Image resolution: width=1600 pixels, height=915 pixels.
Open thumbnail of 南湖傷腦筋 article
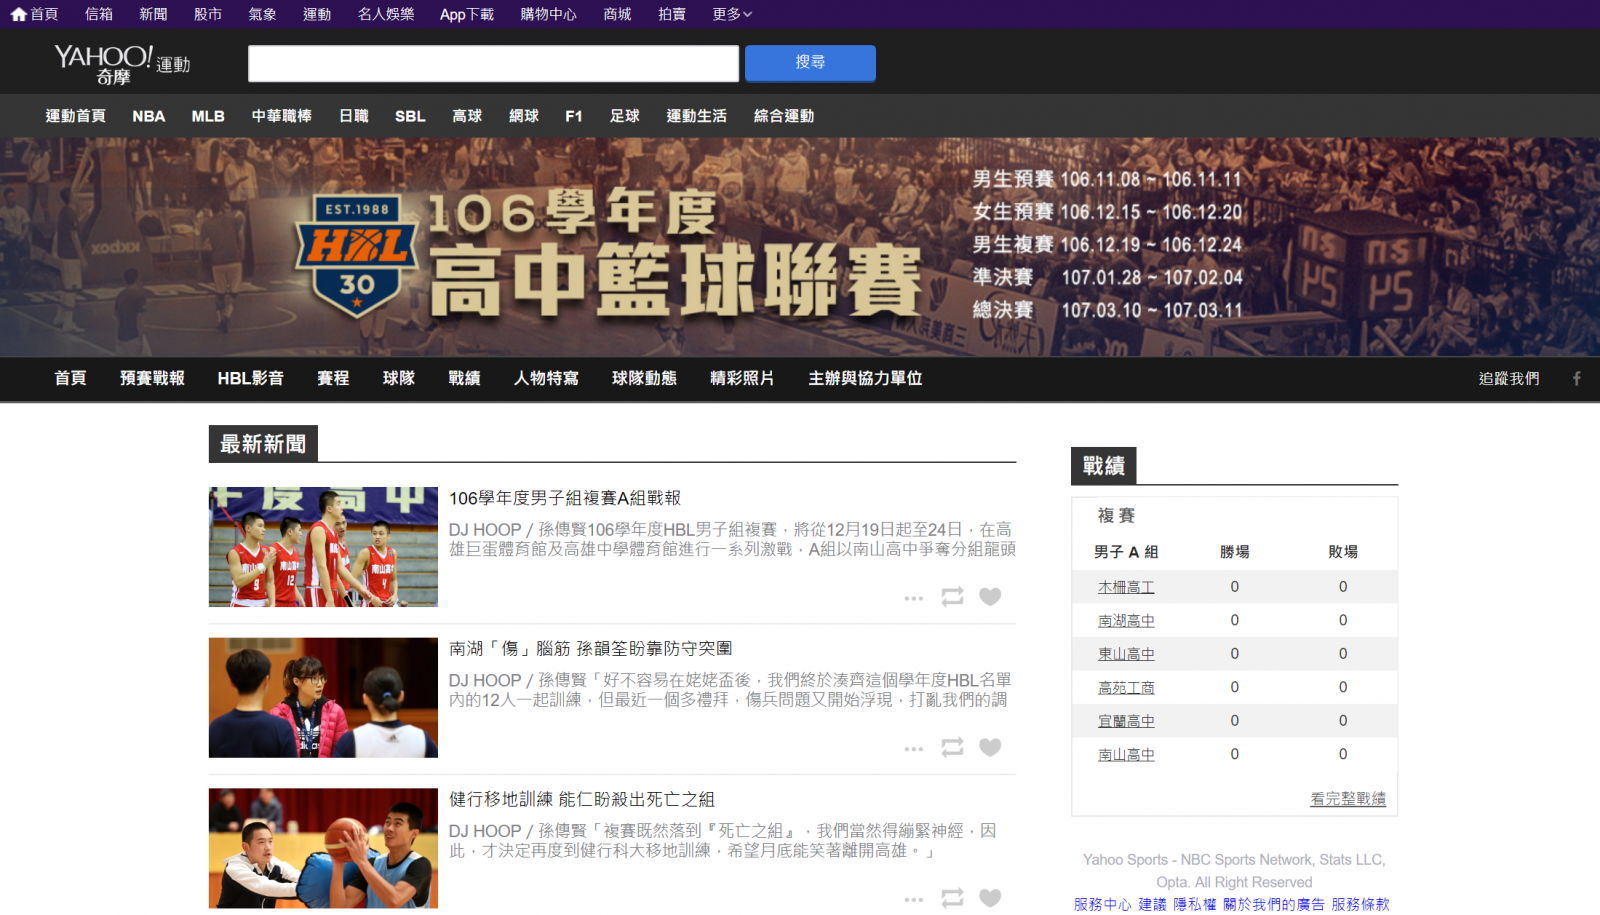(x=323, y=697)
